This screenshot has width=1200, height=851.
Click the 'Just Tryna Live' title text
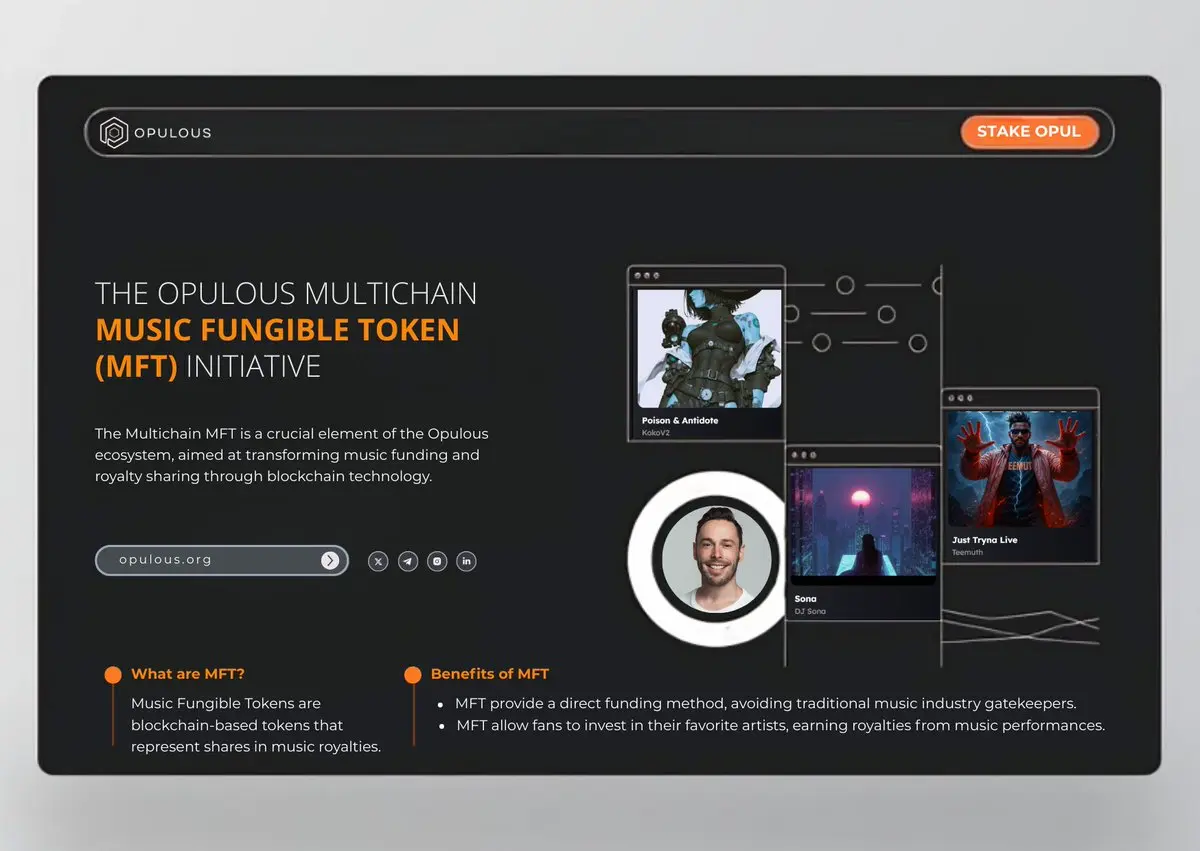click(x=985, y=540)
